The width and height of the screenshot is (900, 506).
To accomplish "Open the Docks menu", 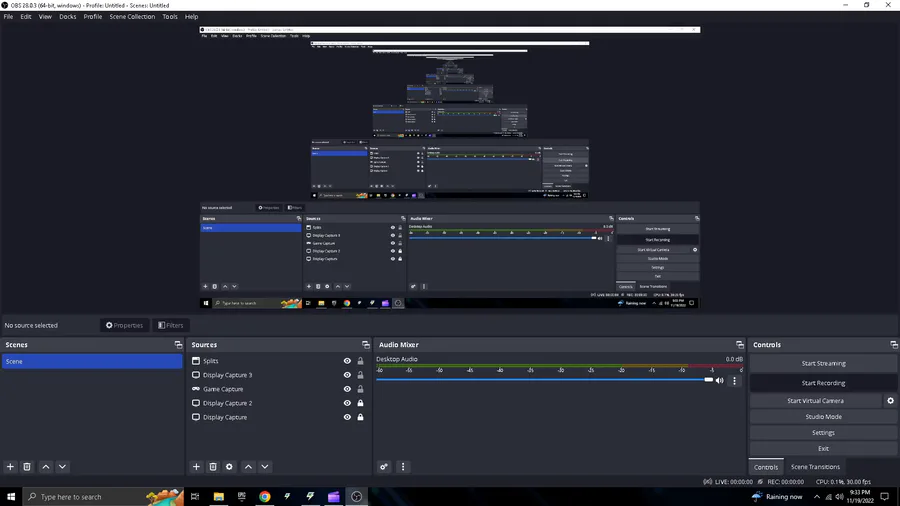I will click(x=68, y=17).
